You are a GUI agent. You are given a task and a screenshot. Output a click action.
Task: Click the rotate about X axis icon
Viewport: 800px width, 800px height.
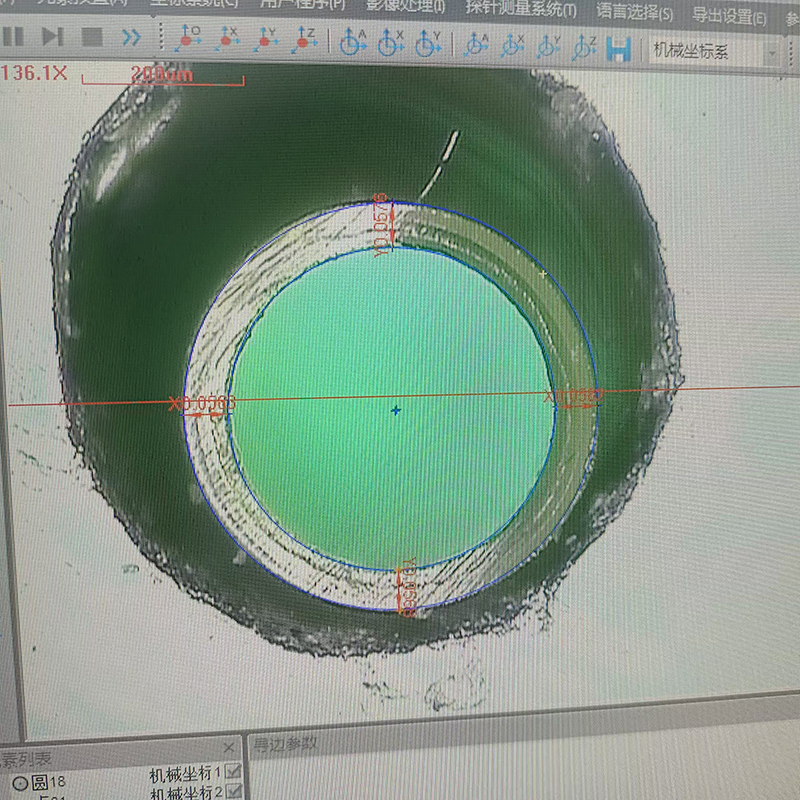click(391, 43)
